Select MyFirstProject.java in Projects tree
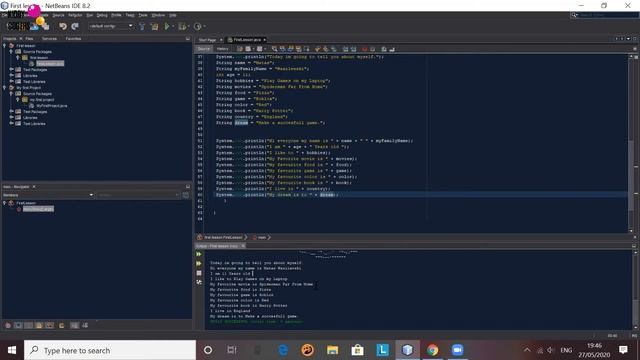 (51, 106)
